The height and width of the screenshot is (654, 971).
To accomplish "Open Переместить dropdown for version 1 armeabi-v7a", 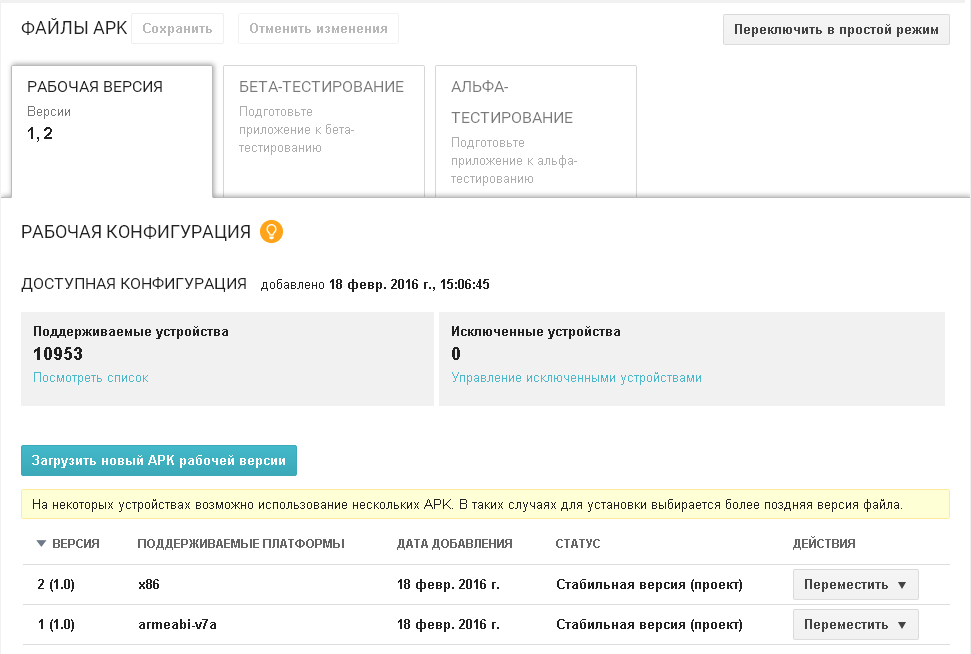I will pyautogui.click(x=855, y=625).
